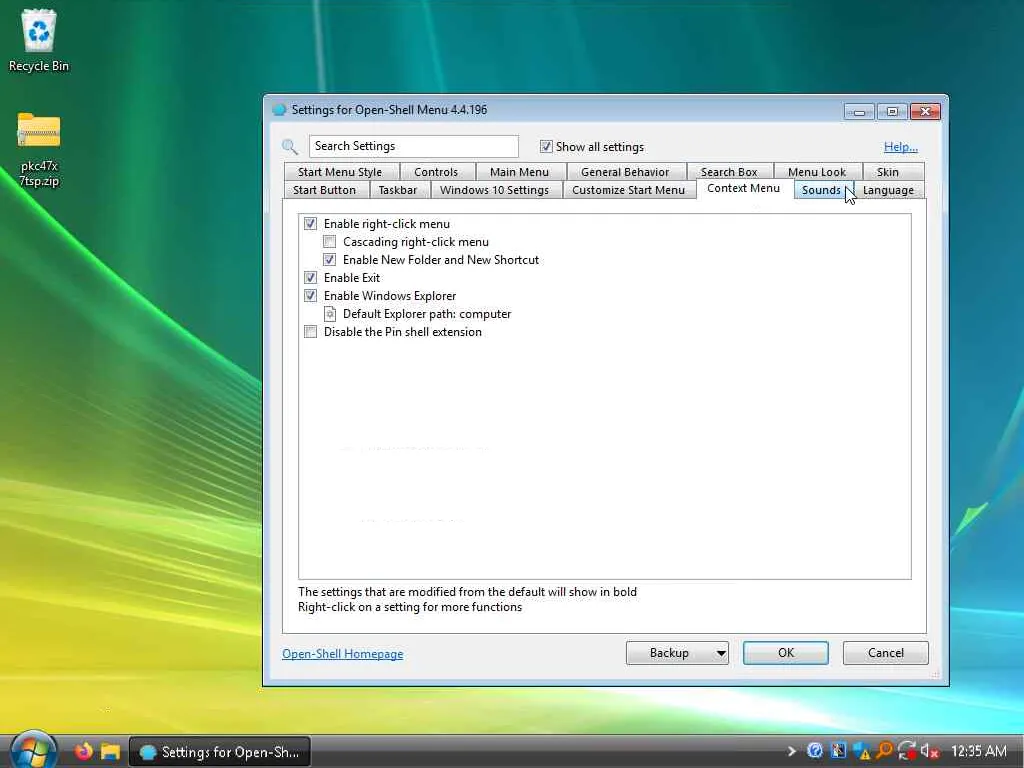Click the orange magnifier tray icon
Screen dimensions: 1024x768
click(884, 751)
